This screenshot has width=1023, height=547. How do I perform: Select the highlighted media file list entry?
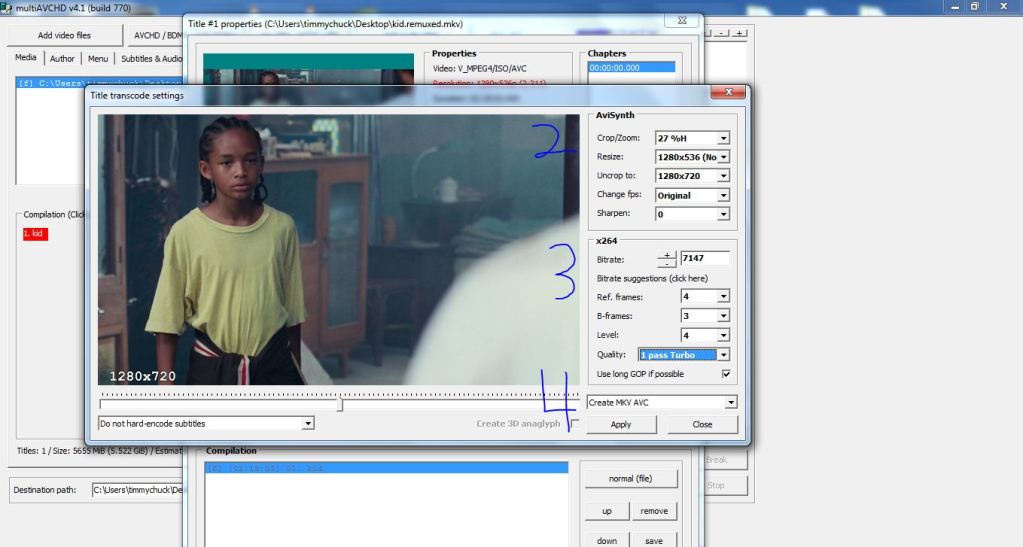click(99, 83)
